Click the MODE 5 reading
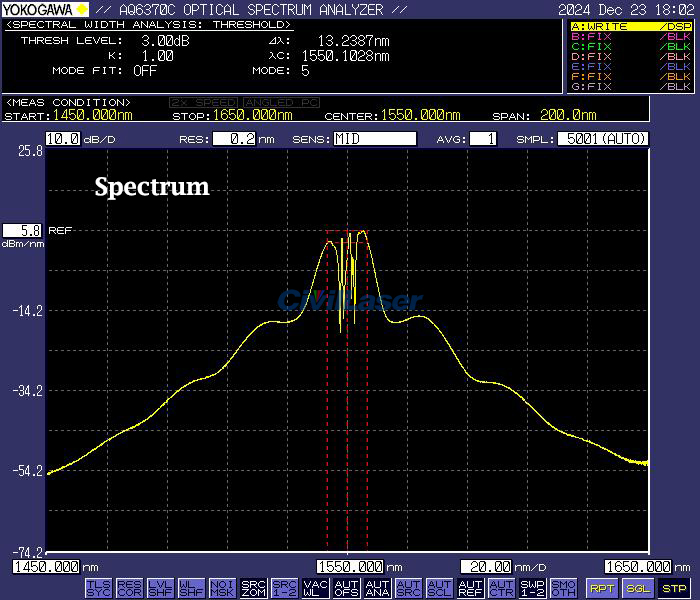This screenshot has height=600, width=700. tap(305, 71)
